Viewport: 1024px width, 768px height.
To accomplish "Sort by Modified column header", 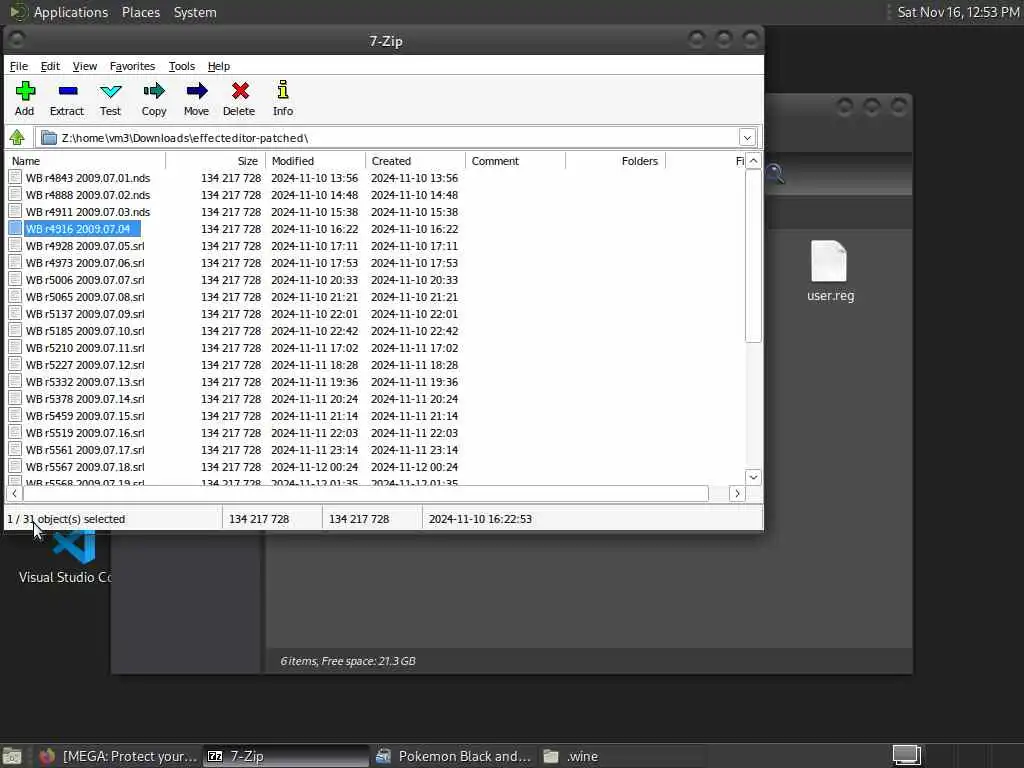I will click(316, 161).
